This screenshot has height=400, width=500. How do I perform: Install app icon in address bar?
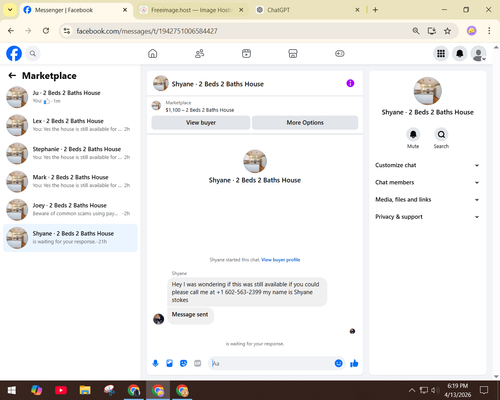(432, 31)
